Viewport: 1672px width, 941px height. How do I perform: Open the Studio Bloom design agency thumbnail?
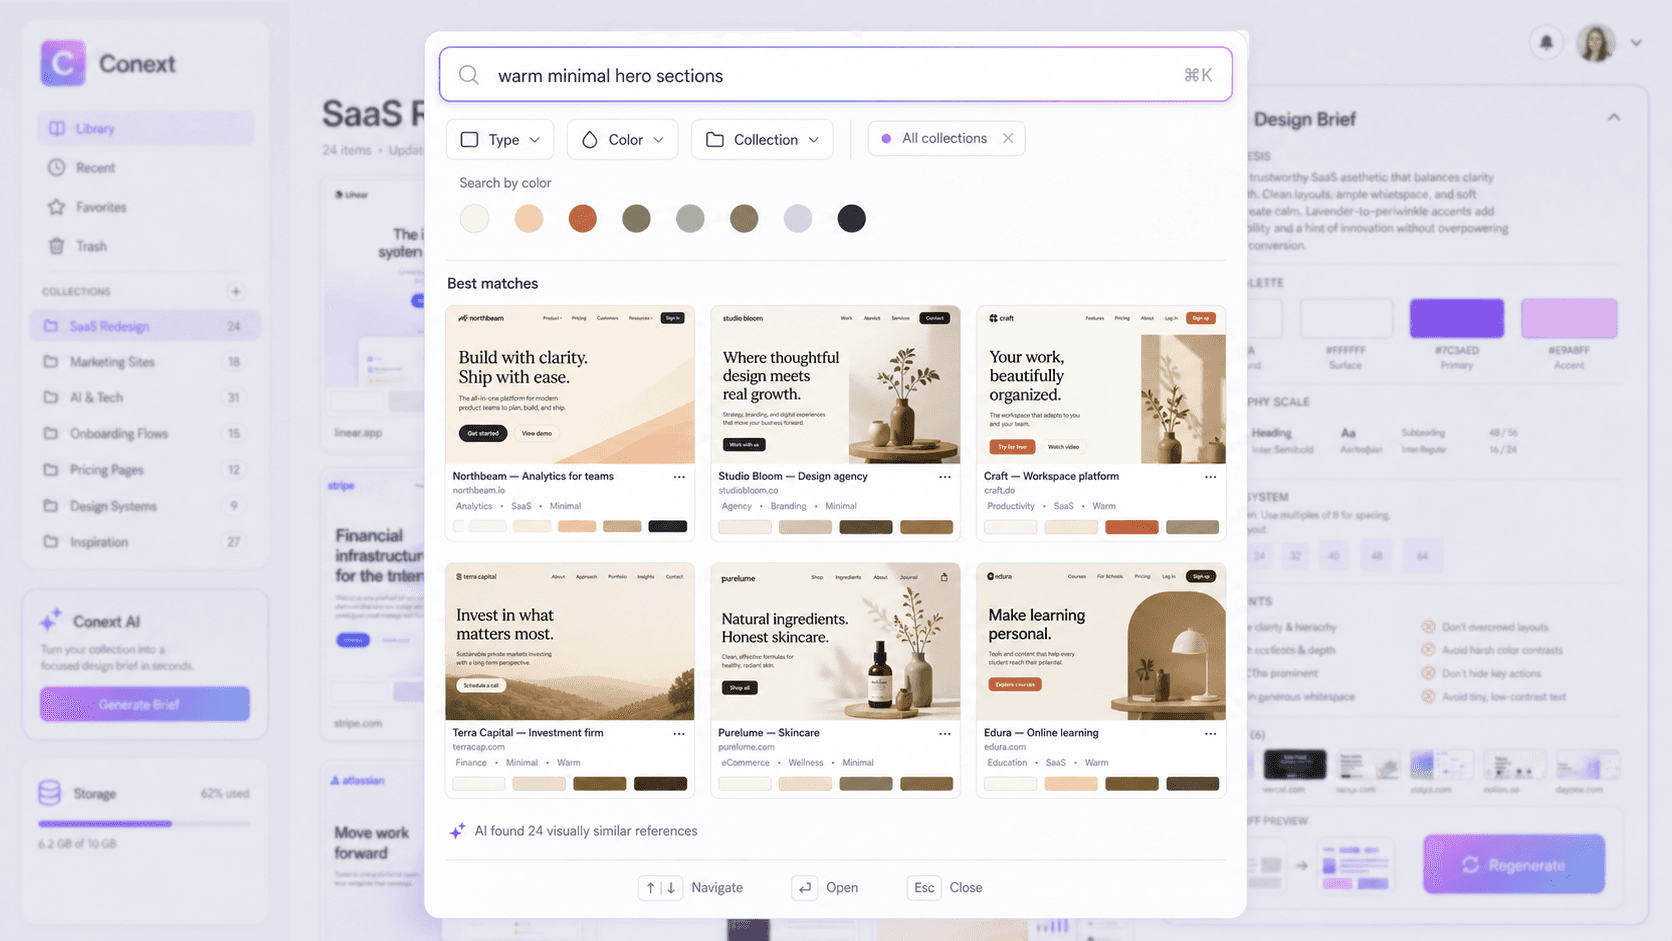[x=835, y=385]
